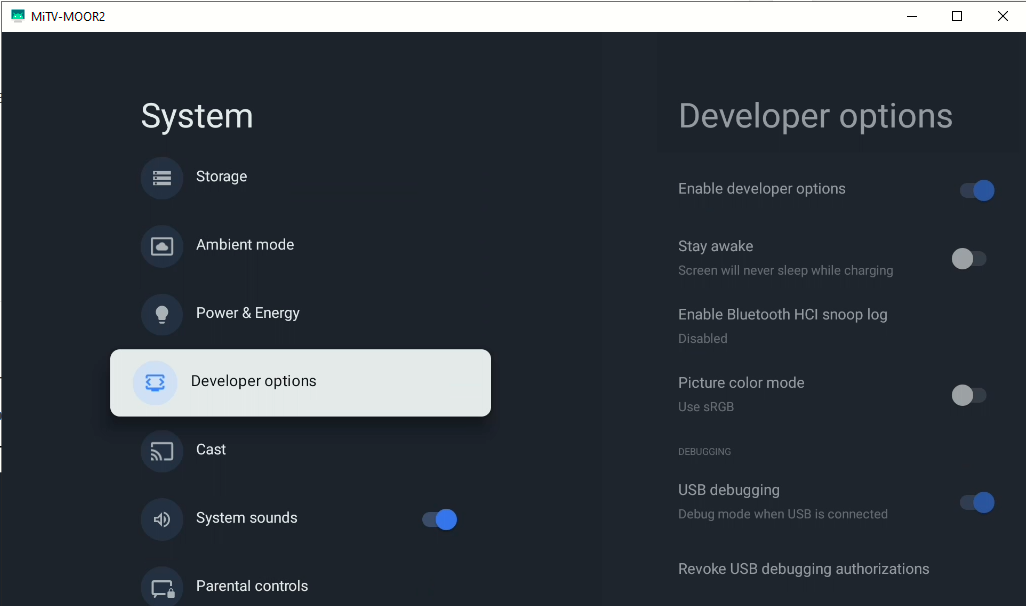Turn on the Stay awake switch

[x=969, y=258]
